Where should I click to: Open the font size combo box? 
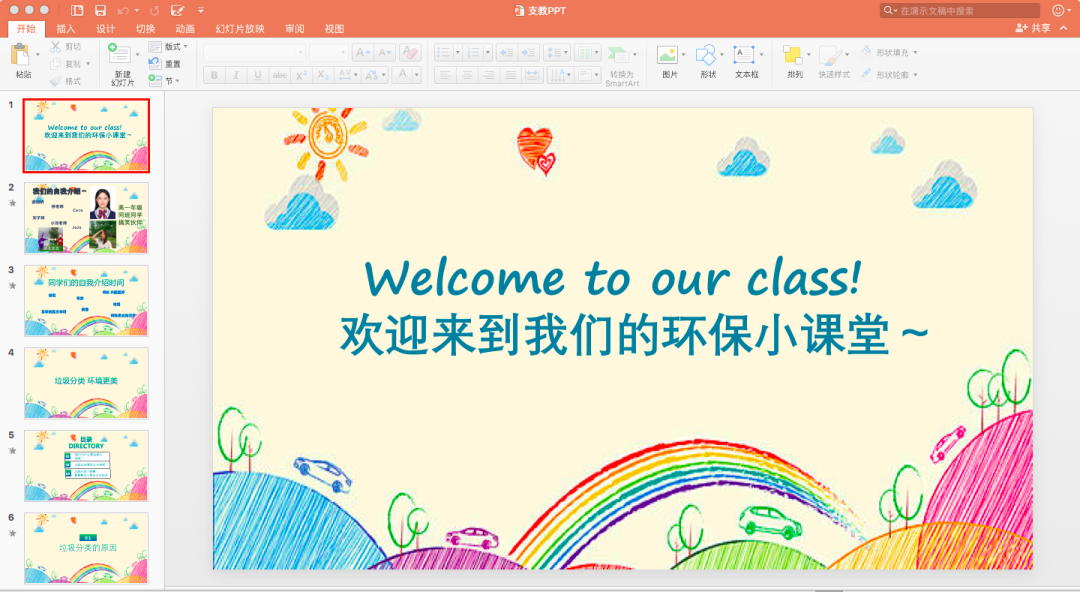tap(329, 52)
